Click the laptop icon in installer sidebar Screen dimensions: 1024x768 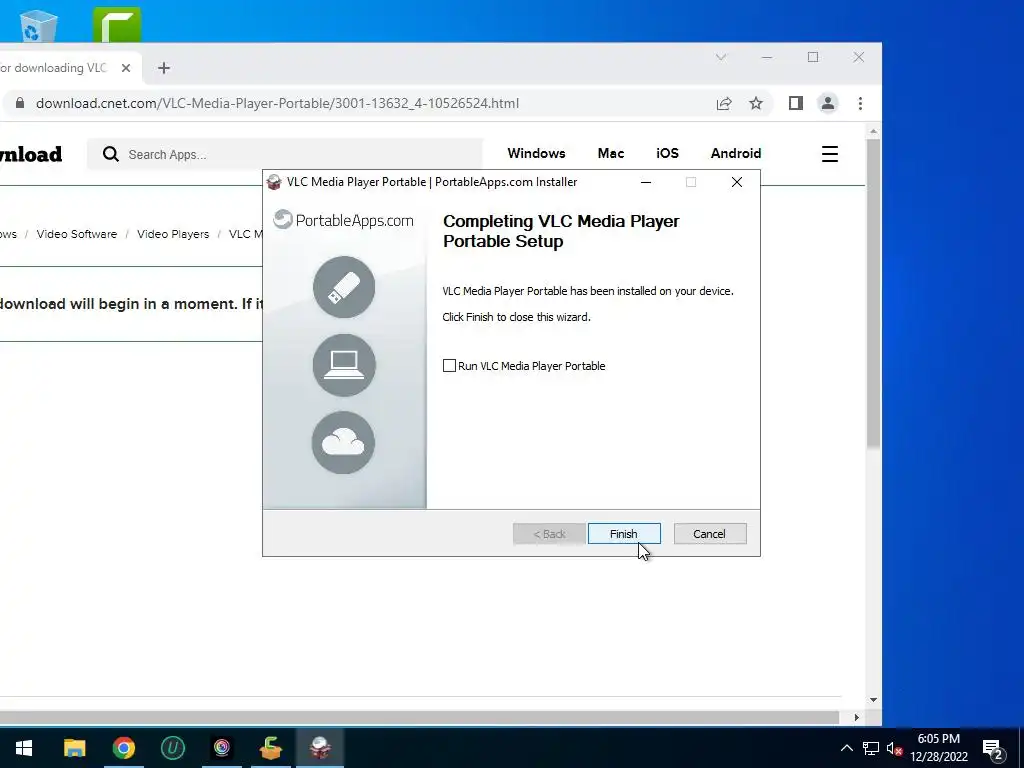point(344,364)
